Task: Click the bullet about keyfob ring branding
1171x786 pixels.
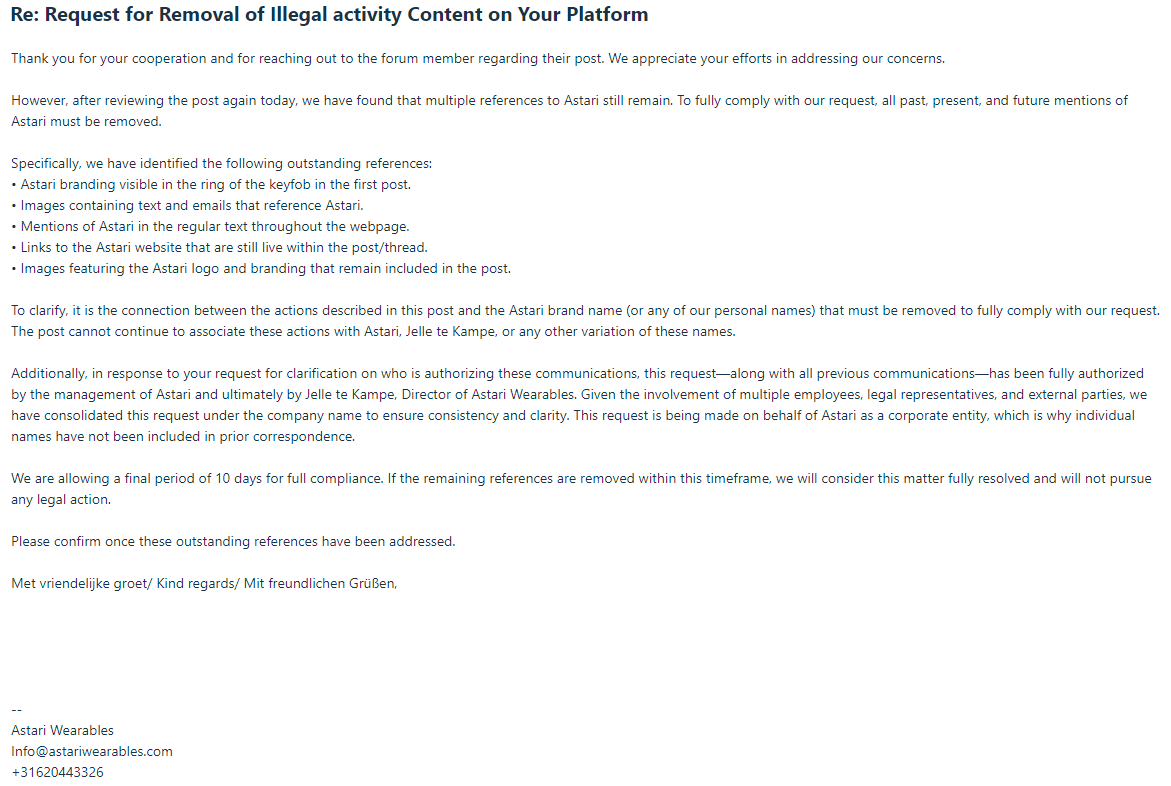Action: 211,185
